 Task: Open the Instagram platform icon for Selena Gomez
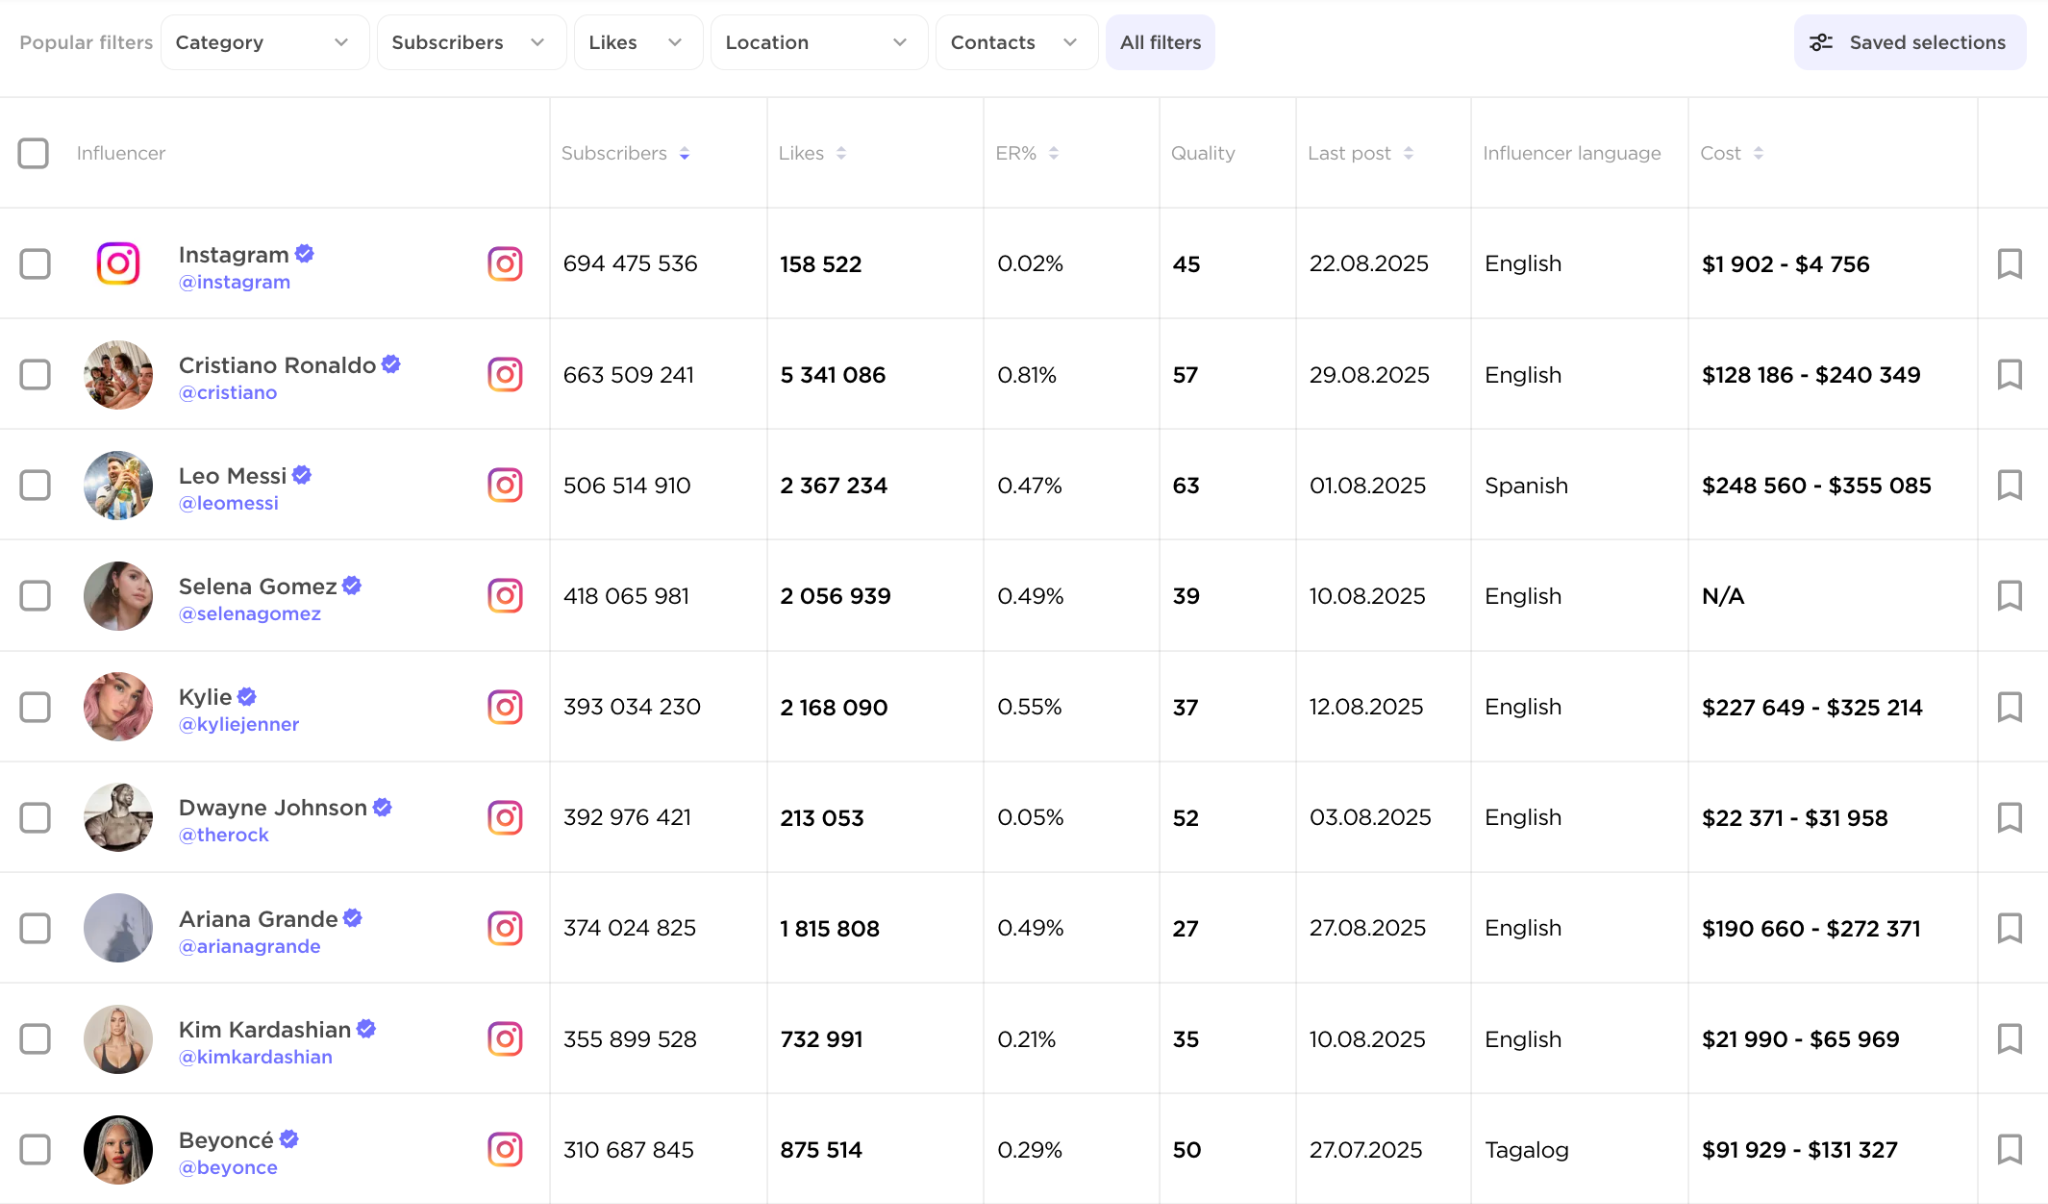[x=505, y=596]
